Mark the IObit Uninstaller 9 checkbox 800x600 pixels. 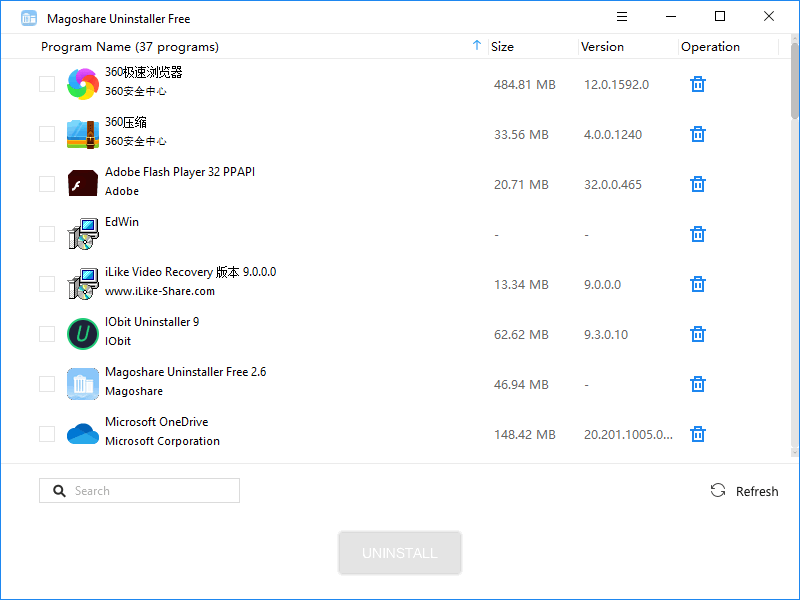pos(47,334)
